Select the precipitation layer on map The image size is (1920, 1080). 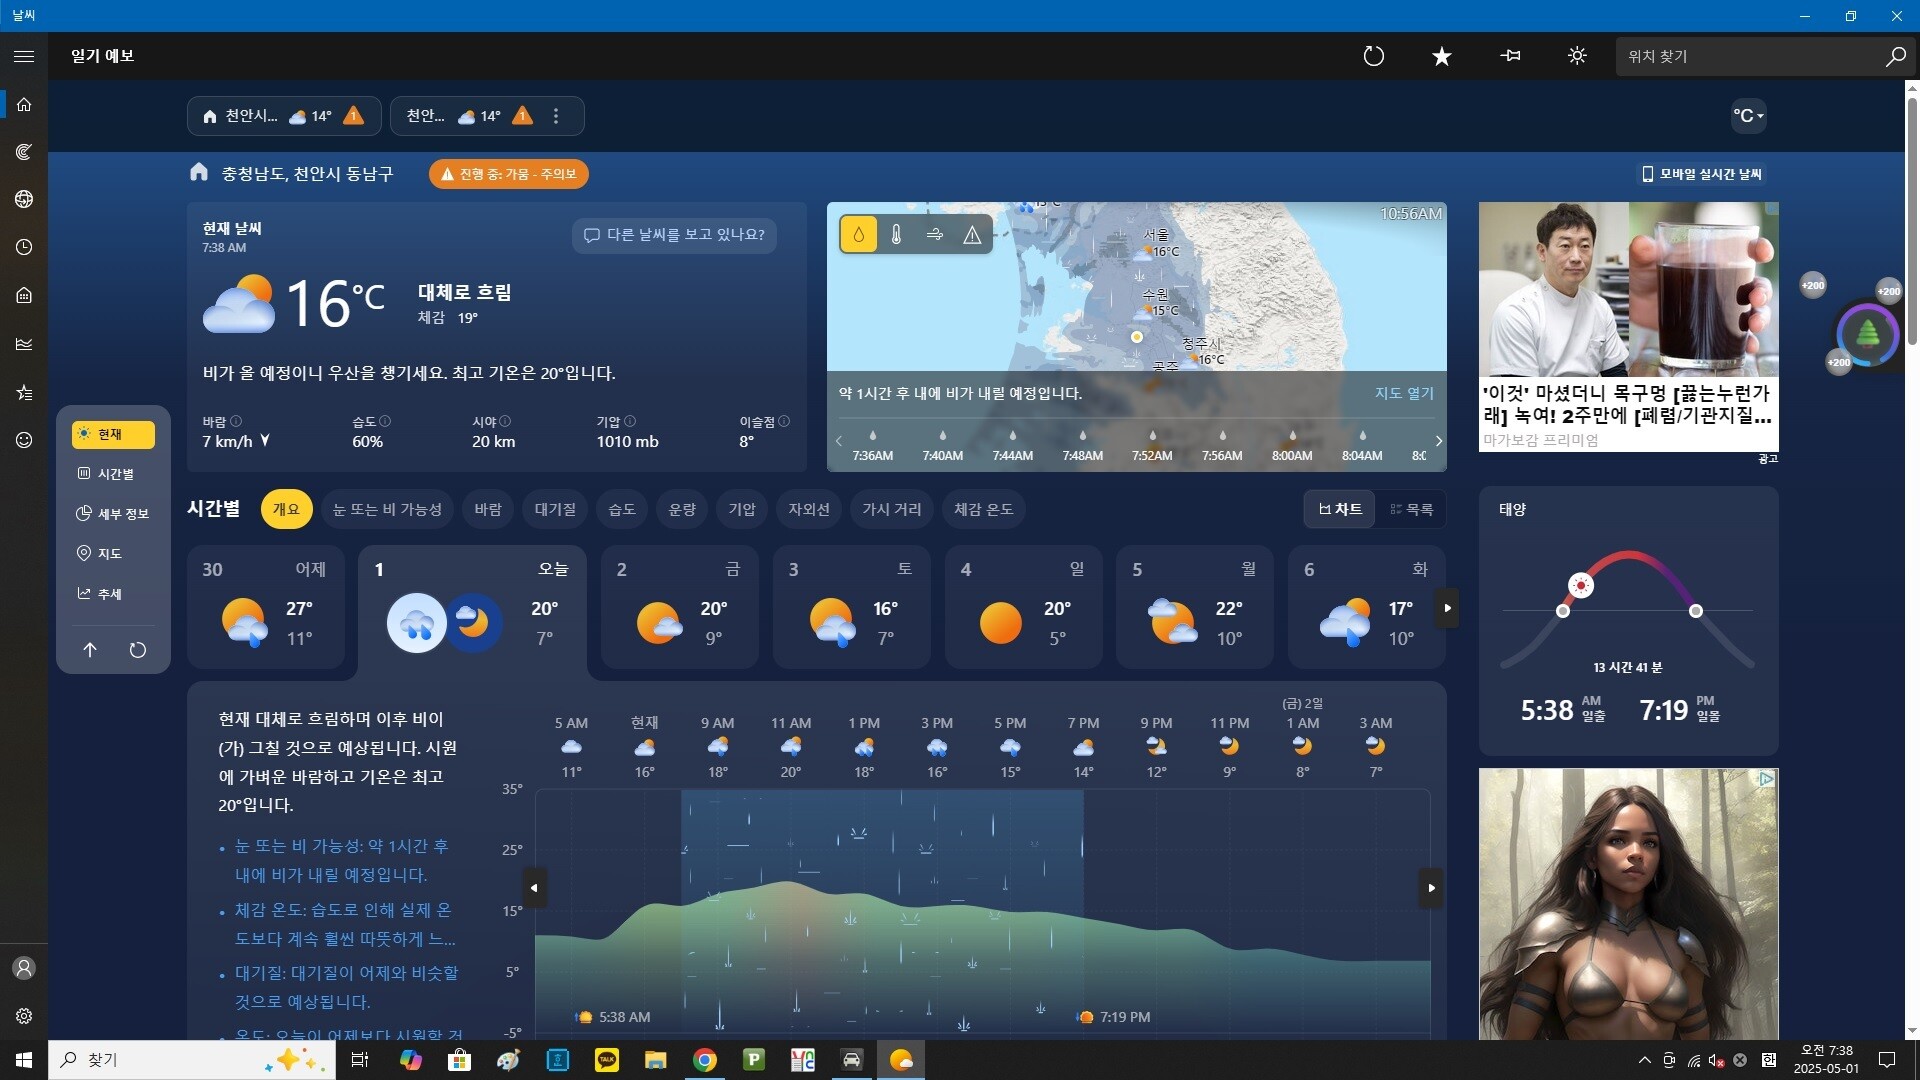[858, 234]
